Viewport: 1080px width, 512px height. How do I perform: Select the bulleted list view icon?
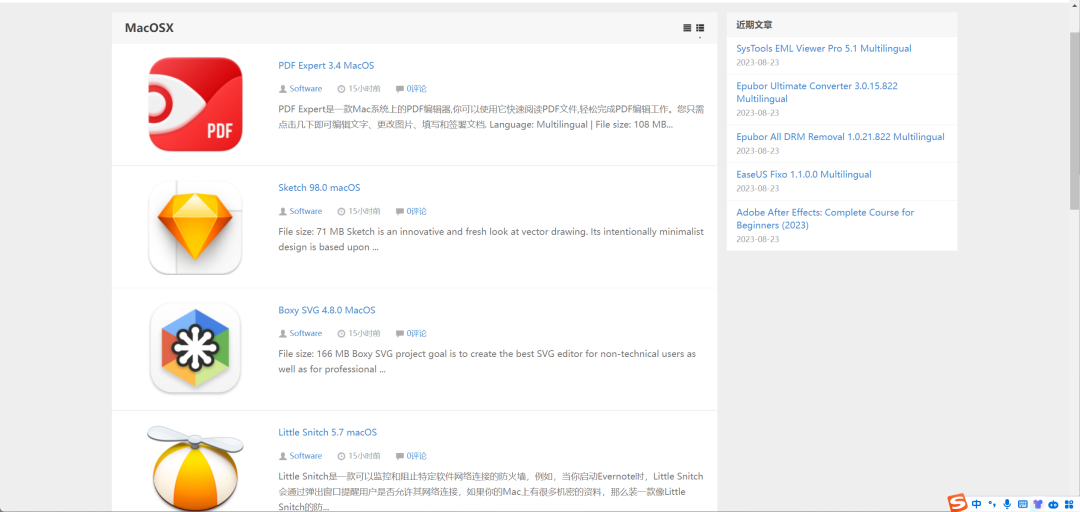[700, 28]
